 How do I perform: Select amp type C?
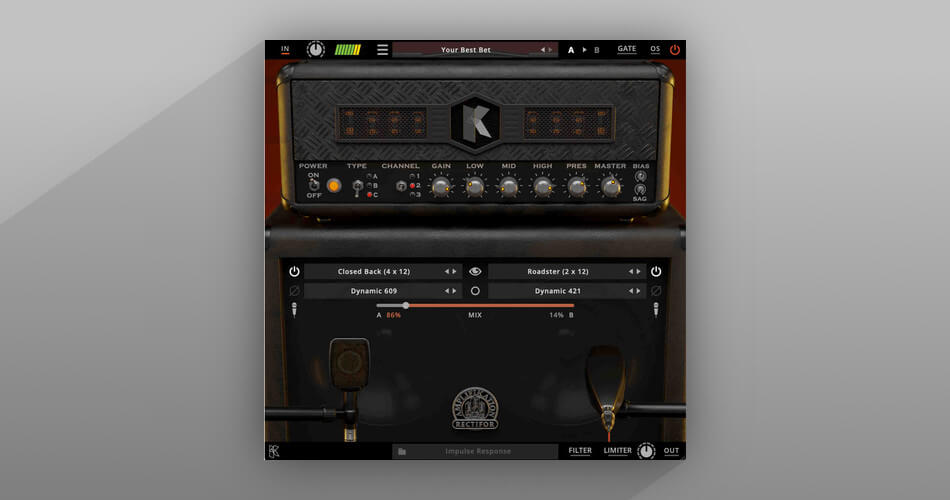pyautogui.click(x=373, y=195)
